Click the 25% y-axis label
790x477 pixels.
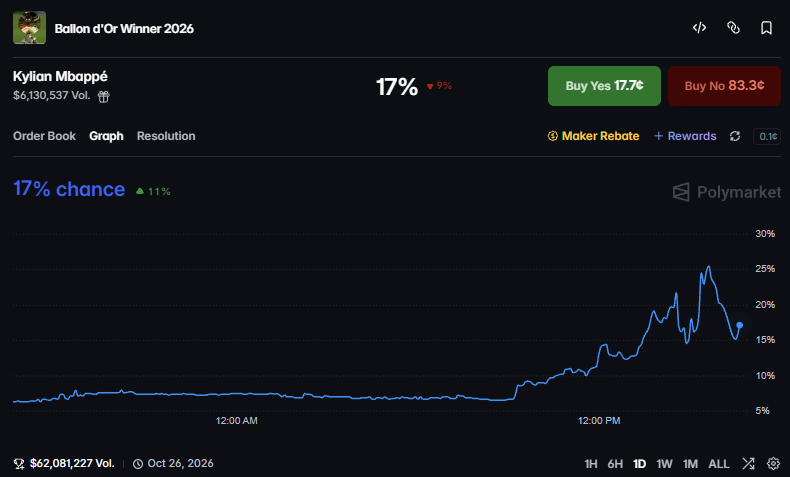point(765,269)
